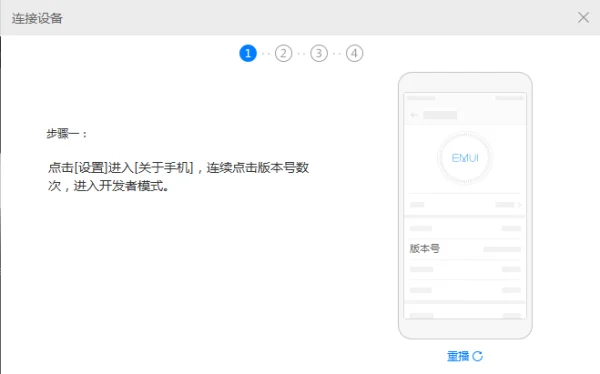Go to step 4 indicator
The width and height of the screenshot is (600, 374).
point(354,53)
